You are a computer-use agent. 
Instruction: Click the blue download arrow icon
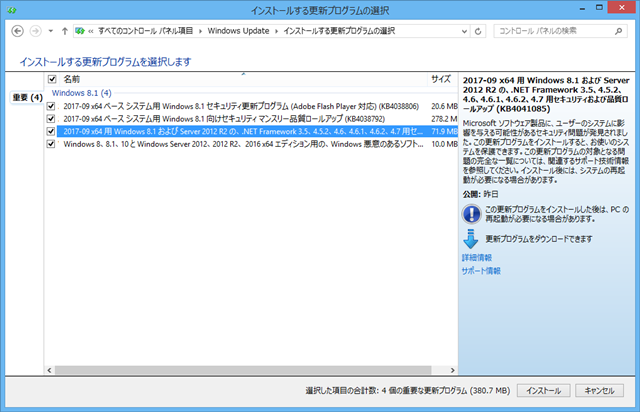[x=471, y=239]
